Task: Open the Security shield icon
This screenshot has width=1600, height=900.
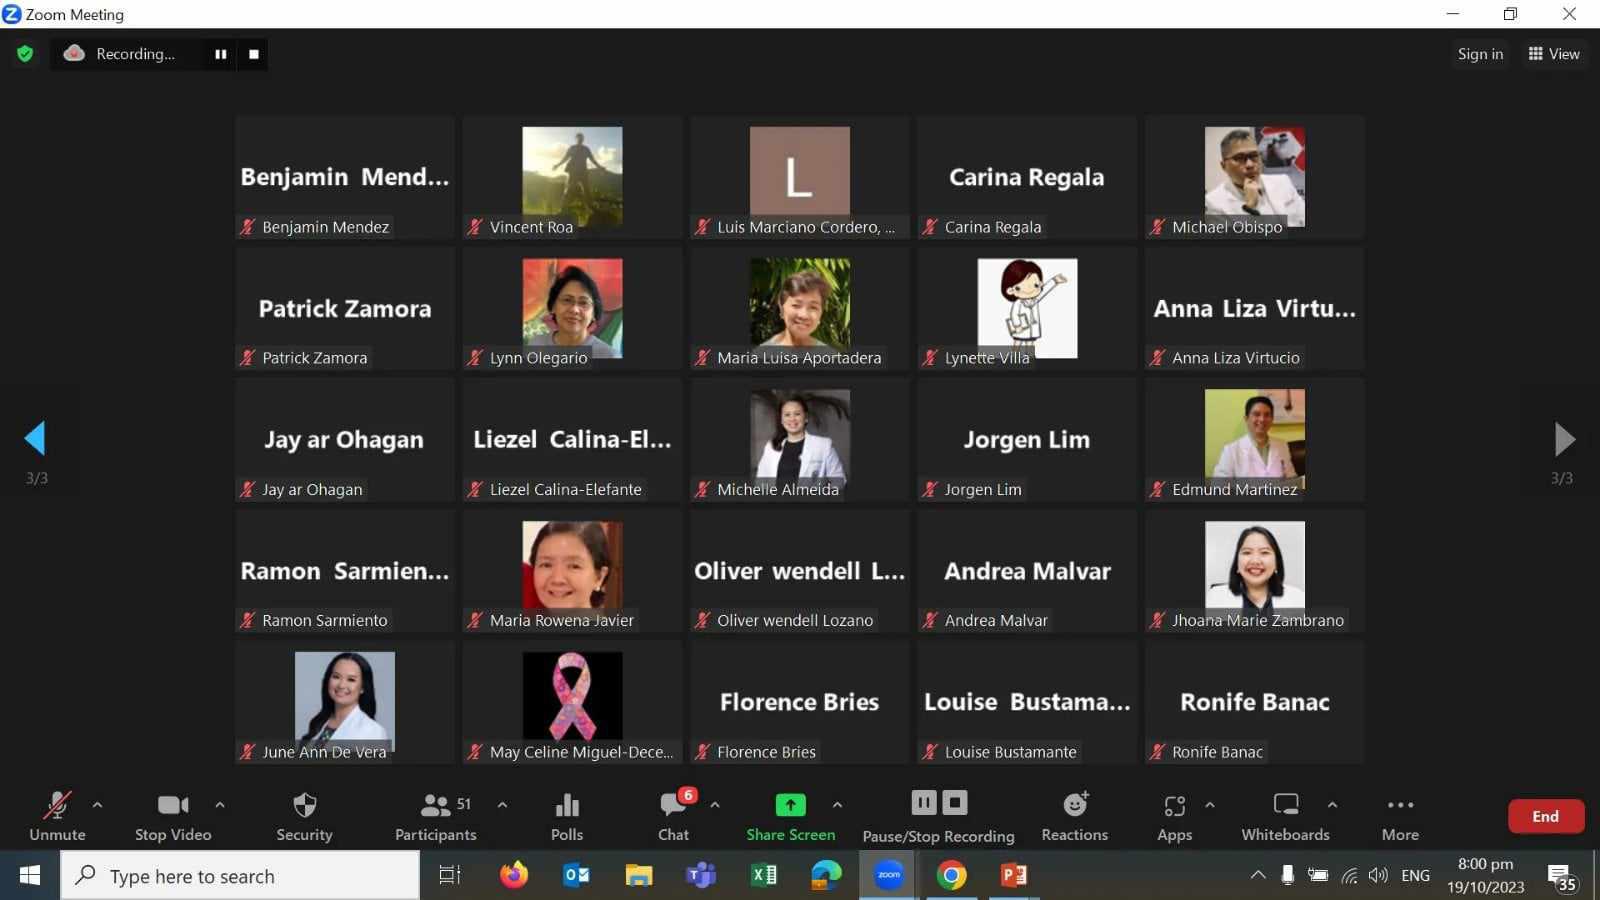Action: click(304, 806)
